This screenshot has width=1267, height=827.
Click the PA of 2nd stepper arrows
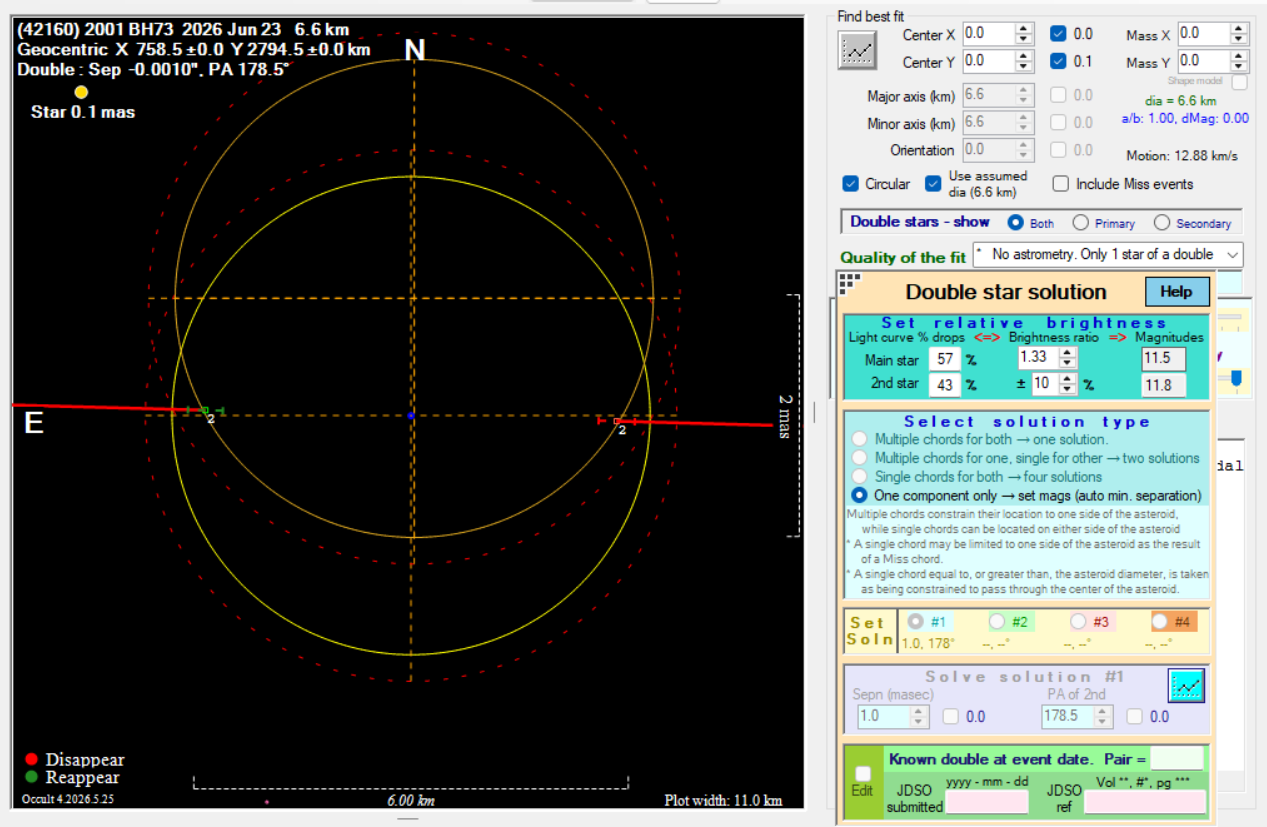coord(1104,716)
